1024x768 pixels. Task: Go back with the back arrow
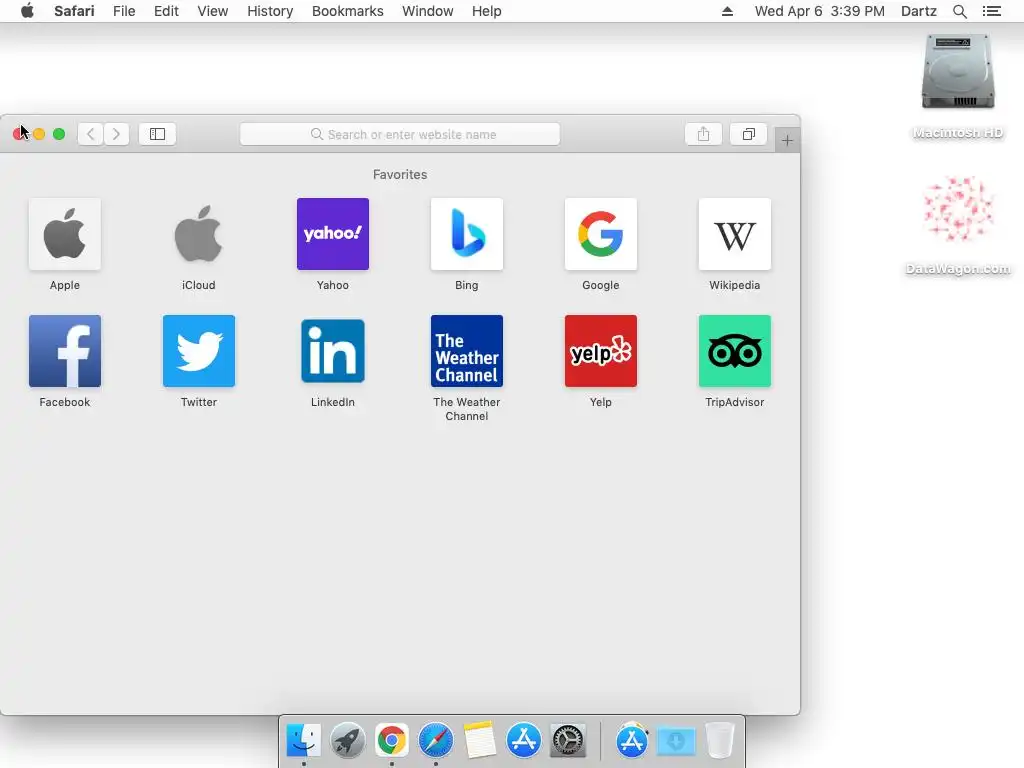click(91, 134)
